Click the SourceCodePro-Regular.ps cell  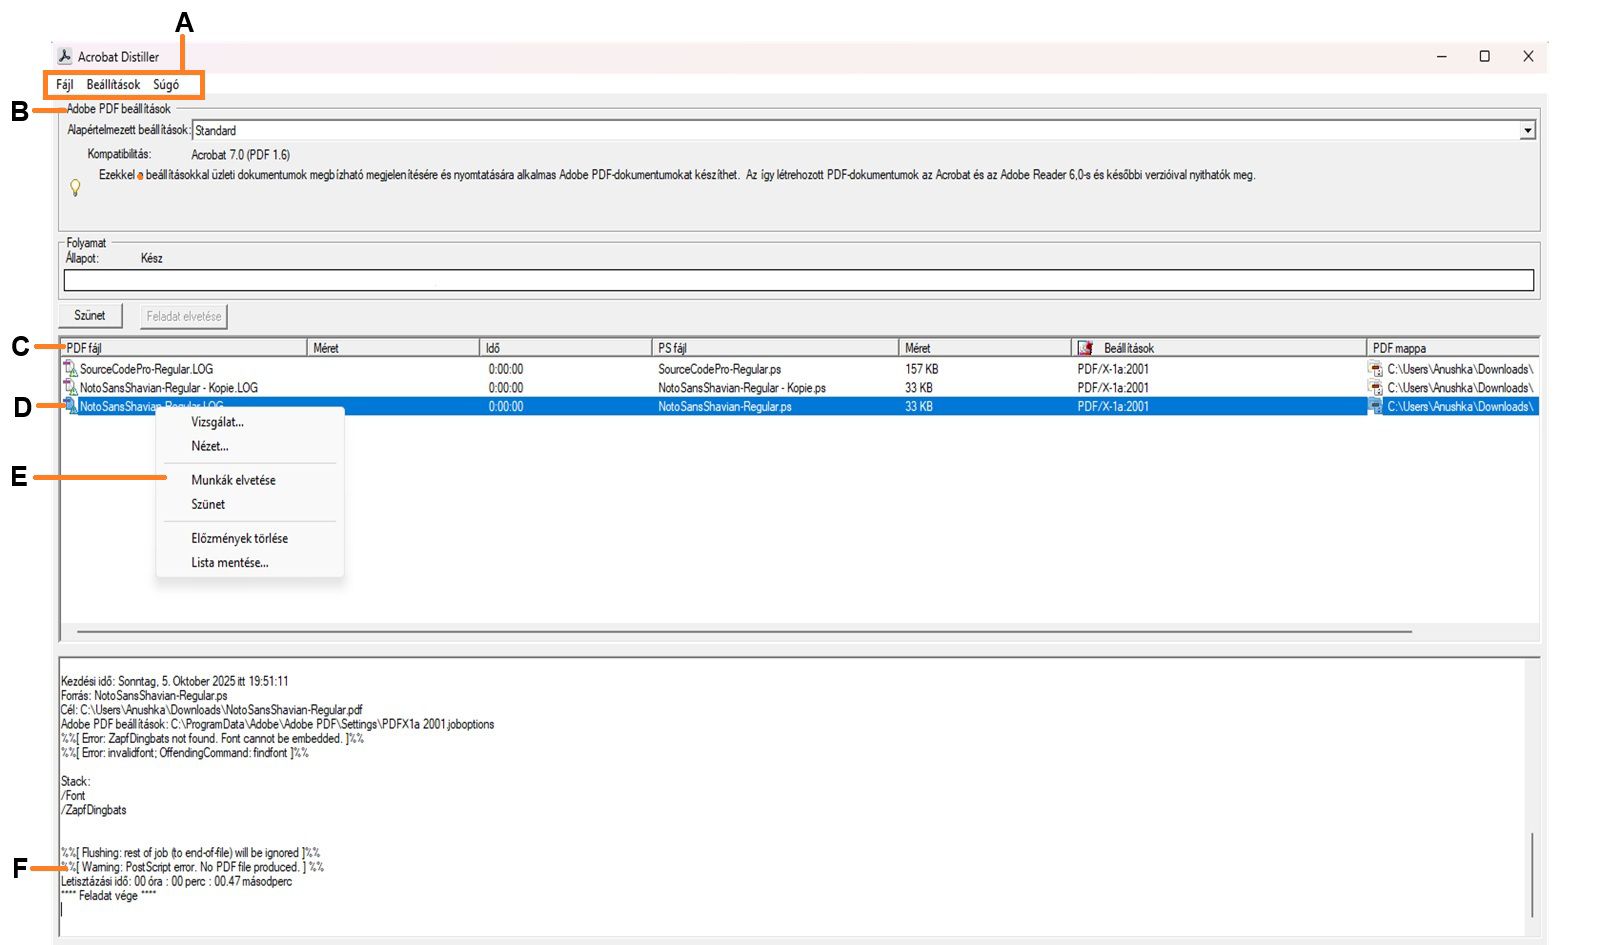pos(719,369)
